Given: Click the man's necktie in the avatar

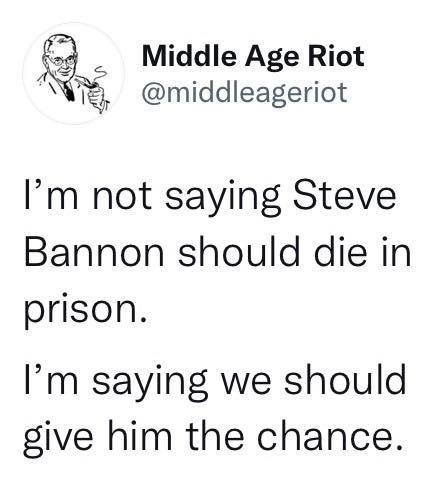Looking at the screenshot, I should 69,91.
